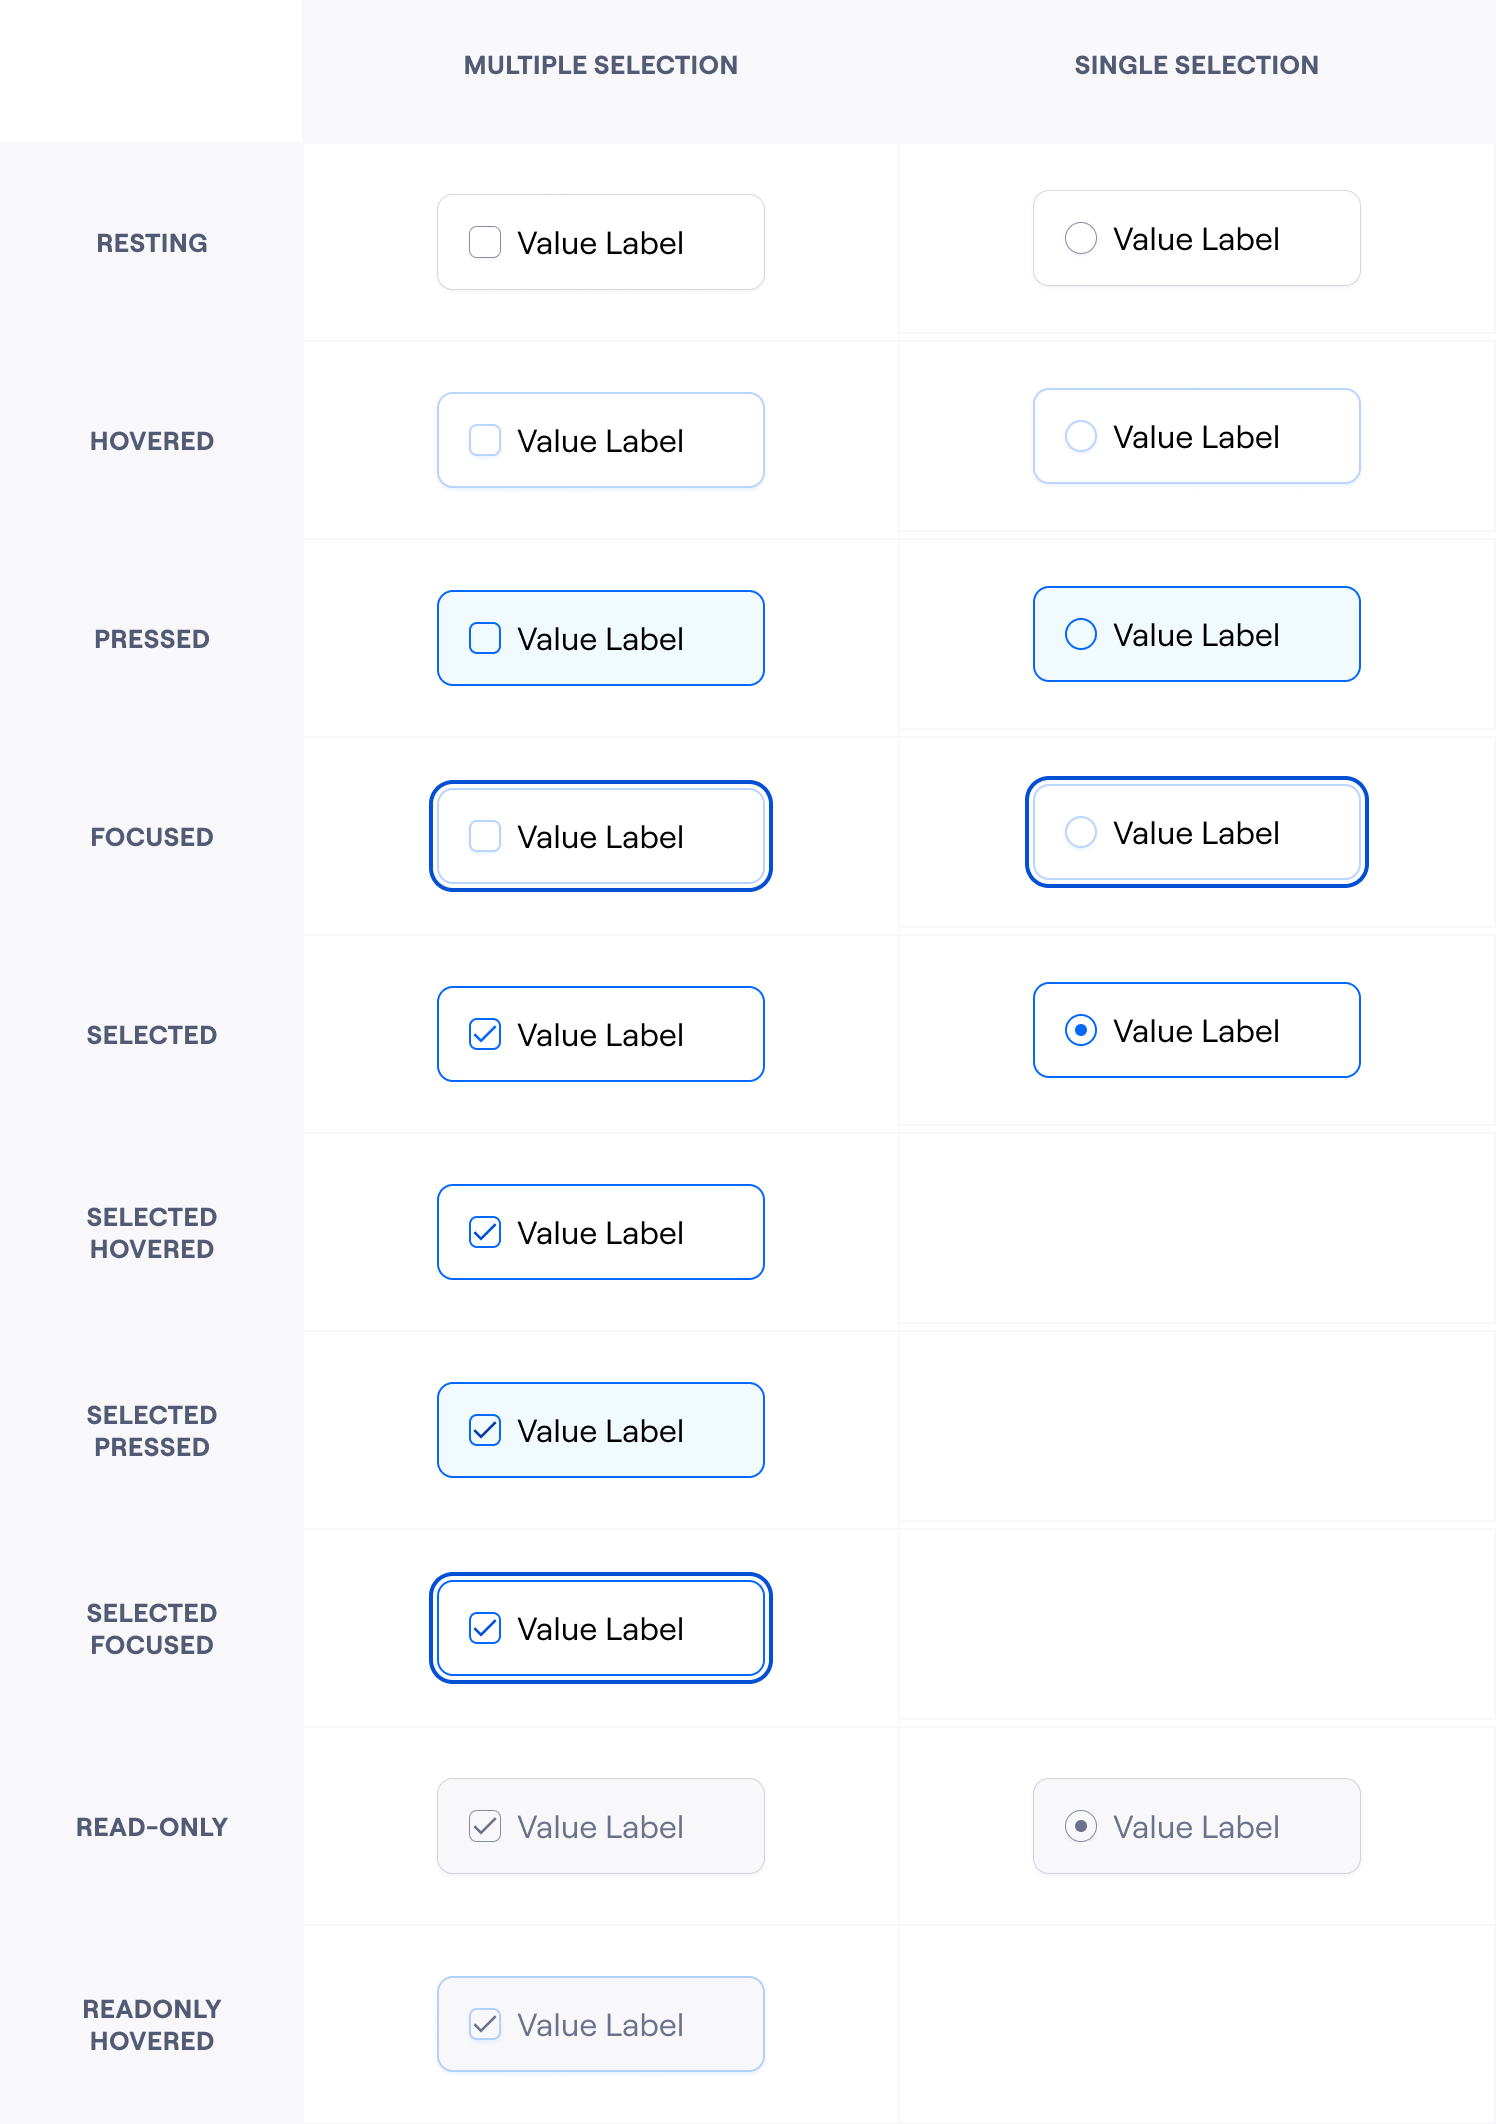Click the filled Selected radio button
The height and width of the screenshot is (2124, 1496).
click(1081, 1030)
